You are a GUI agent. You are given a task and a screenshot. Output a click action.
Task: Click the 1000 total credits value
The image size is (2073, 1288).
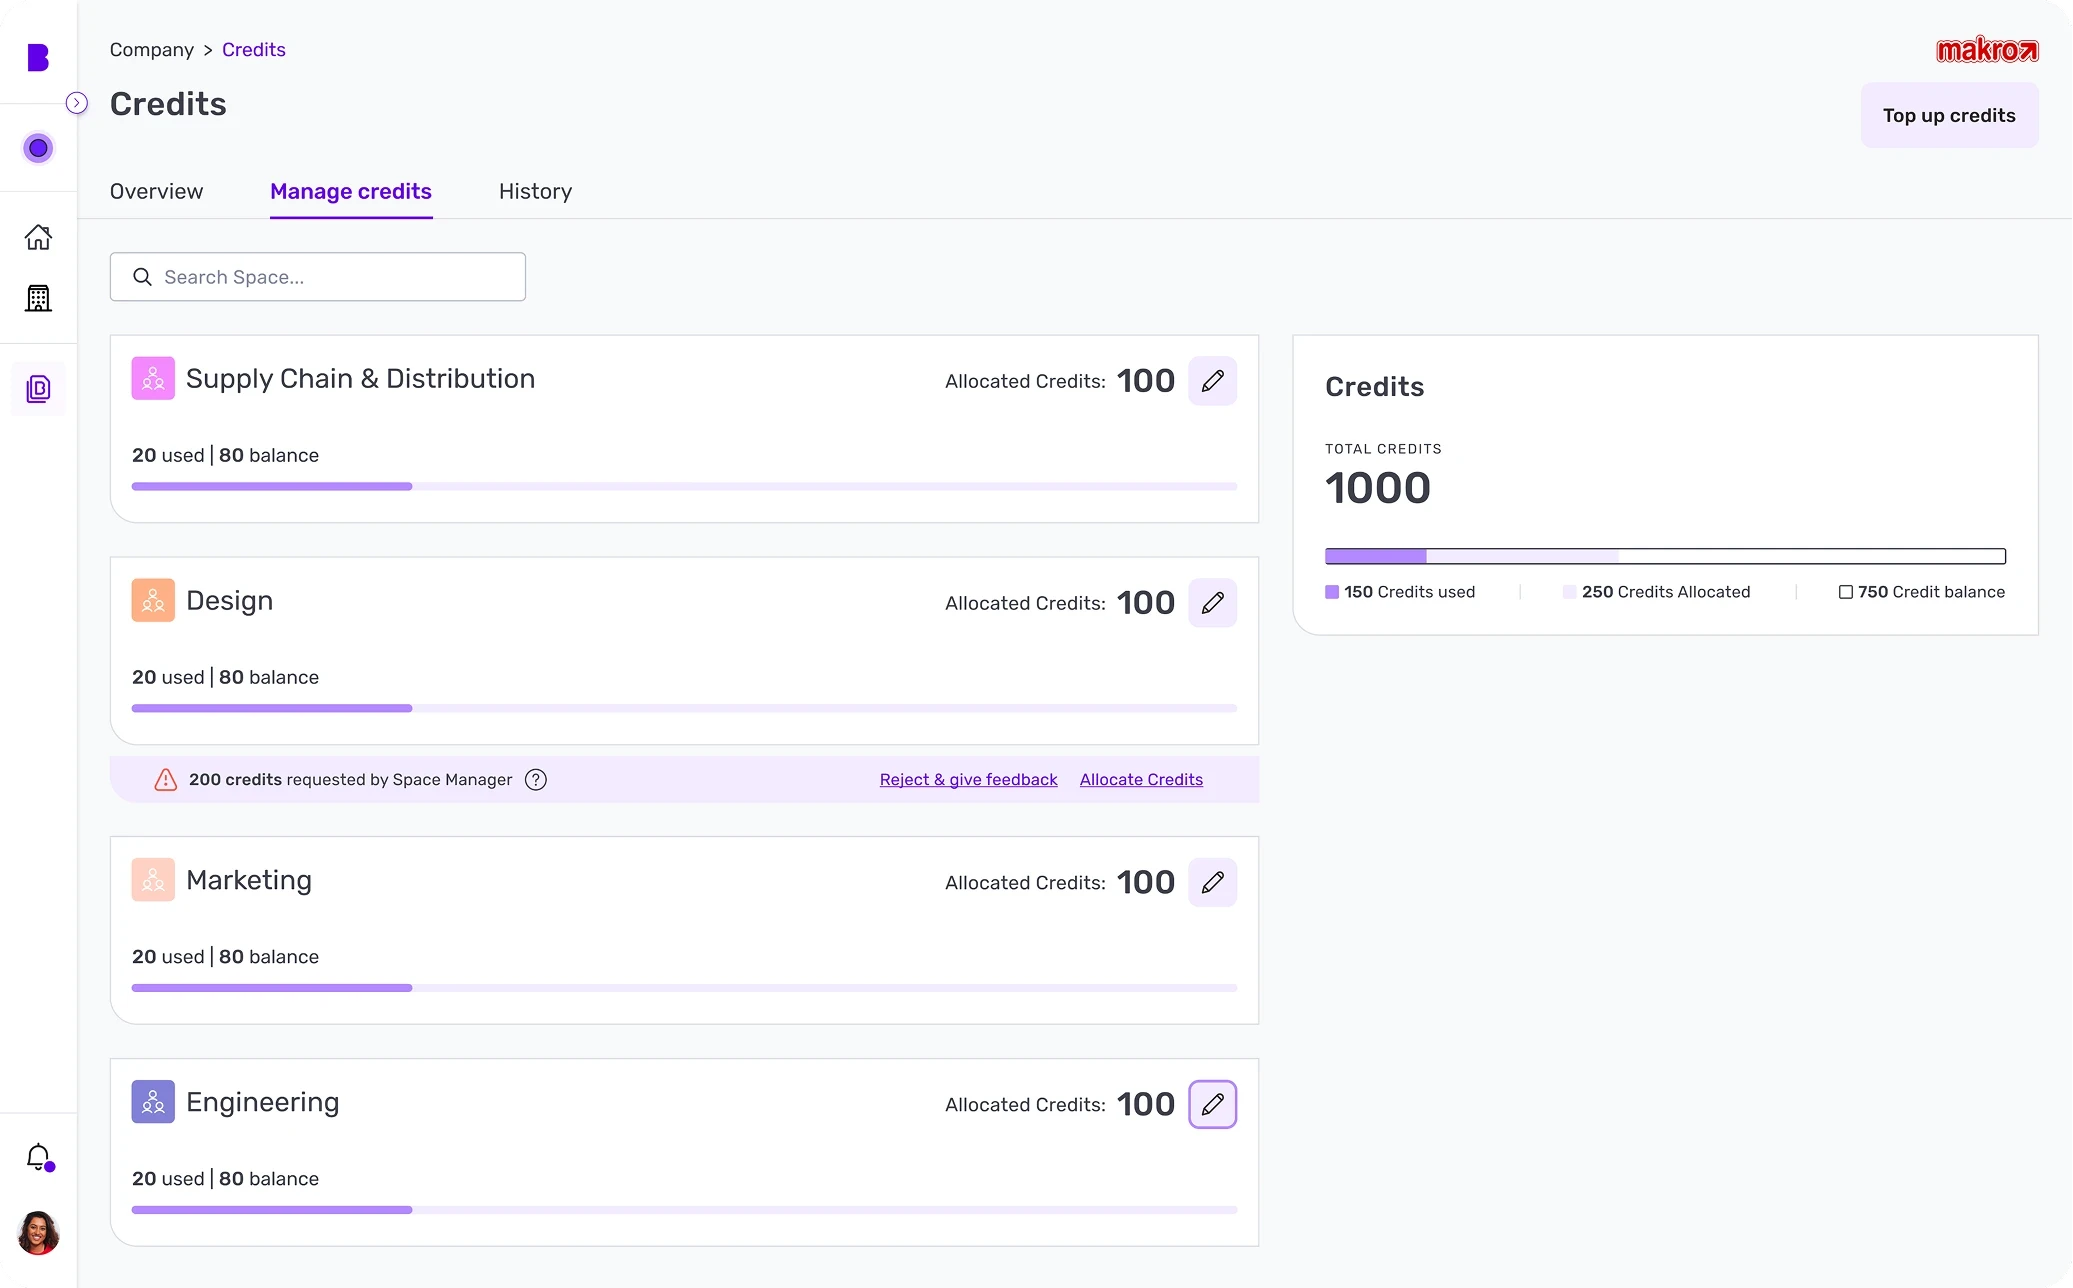coord(1377,488)
